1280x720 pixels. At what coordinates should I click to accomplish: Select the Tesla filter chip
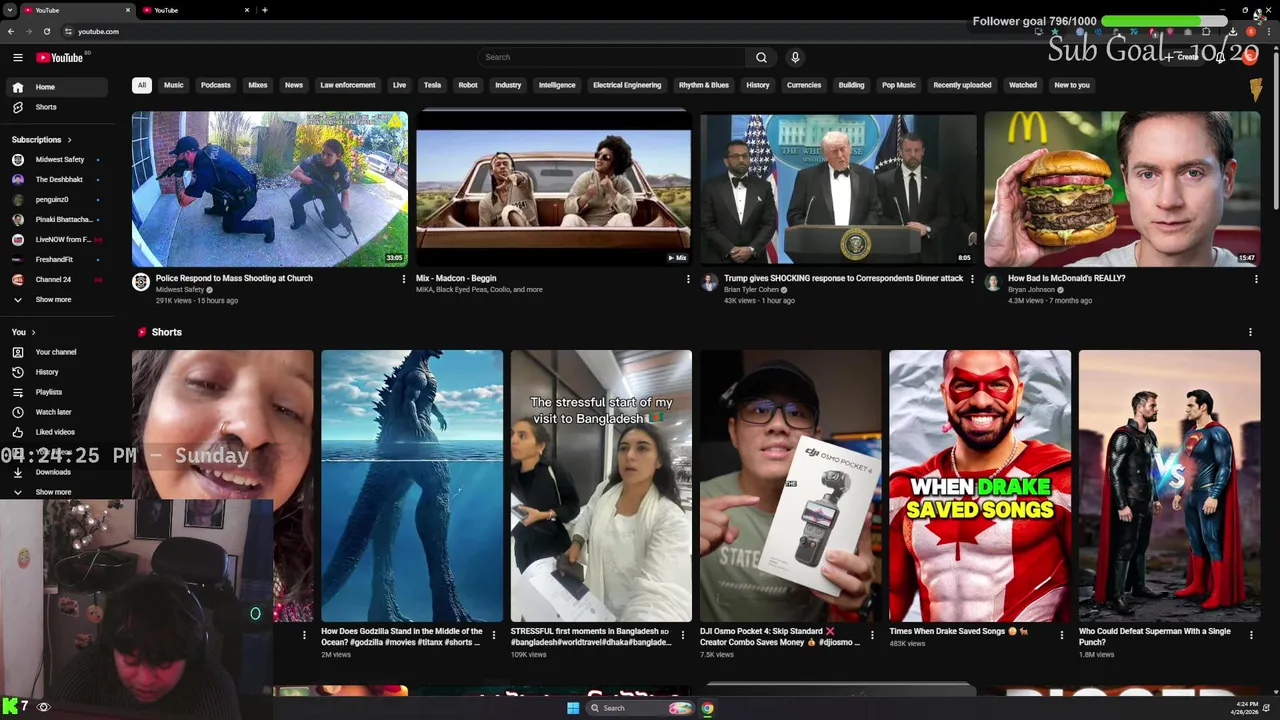tap(432, 85)
